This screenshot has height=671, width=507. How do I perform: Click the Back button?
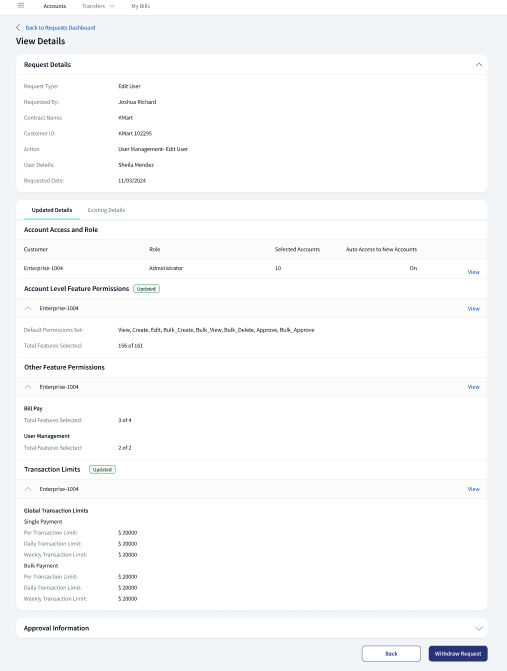(x=391, y=653)
